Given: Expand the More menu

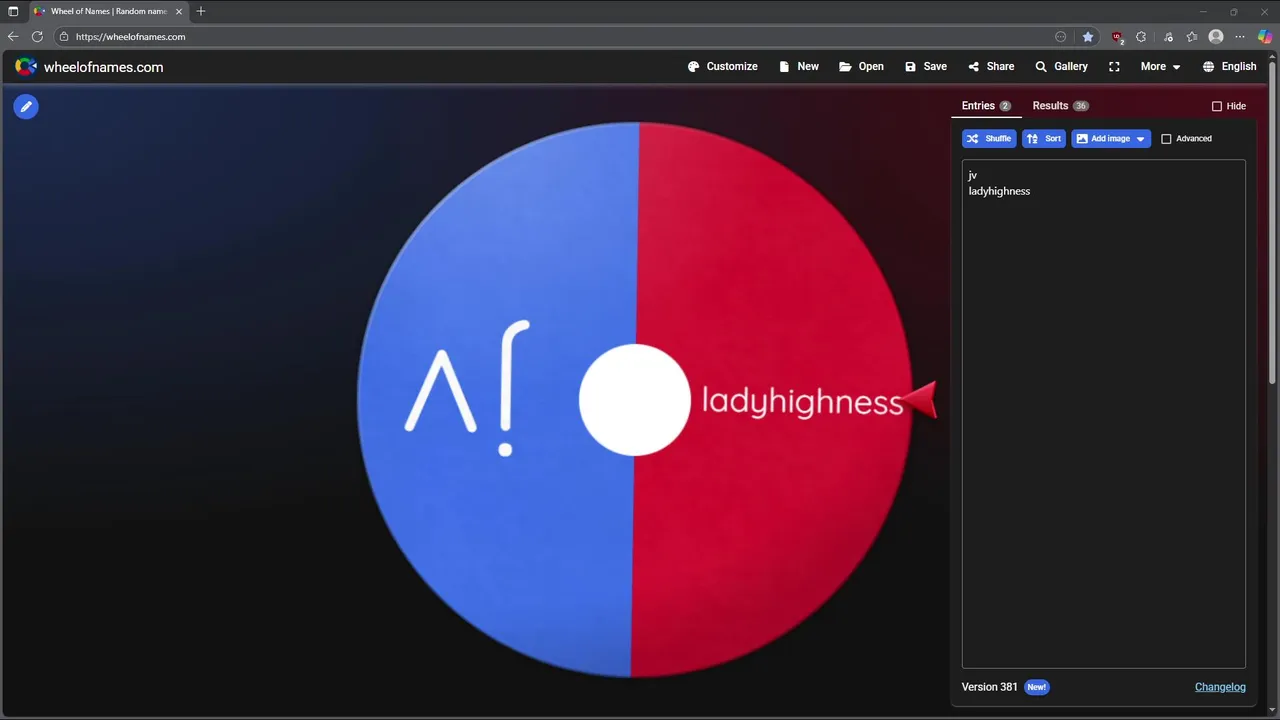Looking at the screenshot, I should tap(1160, 66).
